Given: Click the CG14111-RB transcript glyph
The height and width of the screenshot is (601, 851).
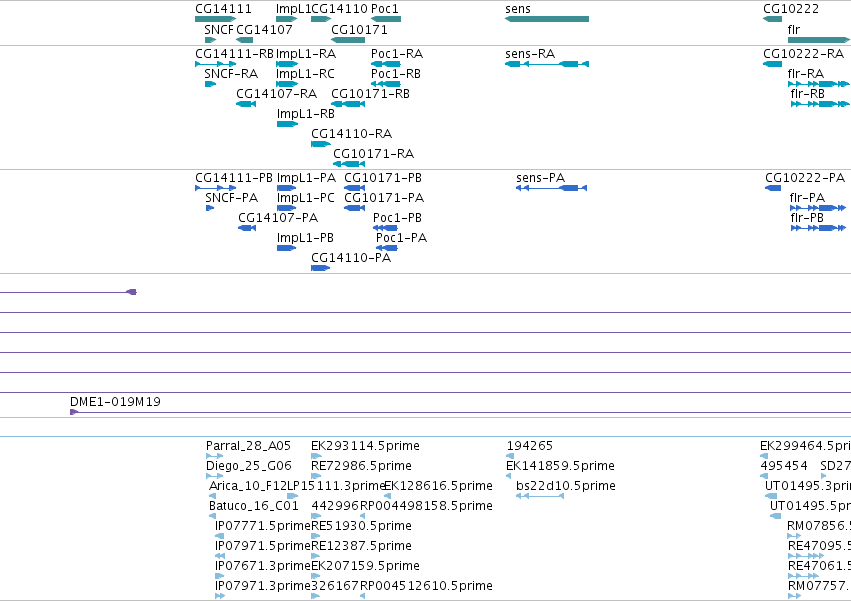Looking at the screenshot, I should 215,64.
